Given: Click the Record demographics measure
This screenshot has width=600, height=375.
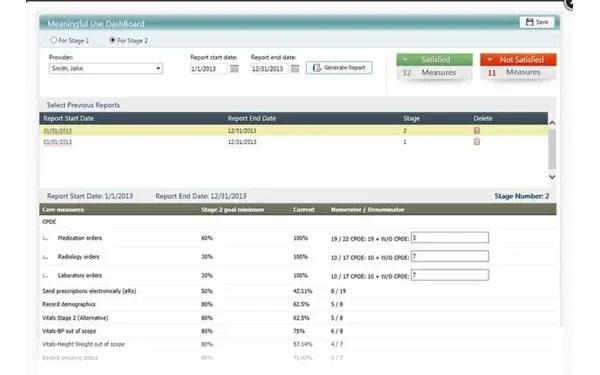Looking at the screenshot, I should click(x=69, y=304).
